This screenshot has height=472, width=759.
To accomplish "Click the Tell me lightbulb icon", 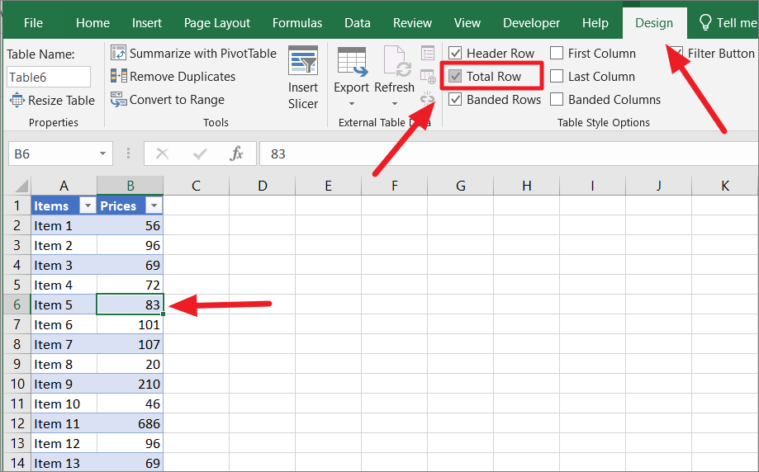I will click(705, 22).
